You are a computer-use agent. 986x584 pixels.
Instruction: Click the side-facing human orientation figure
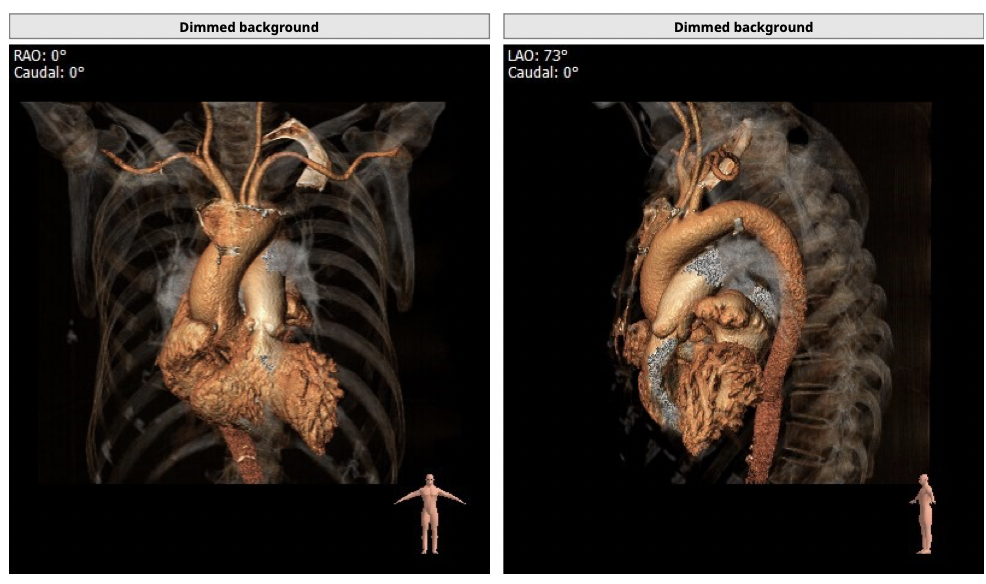pos(925,513)
